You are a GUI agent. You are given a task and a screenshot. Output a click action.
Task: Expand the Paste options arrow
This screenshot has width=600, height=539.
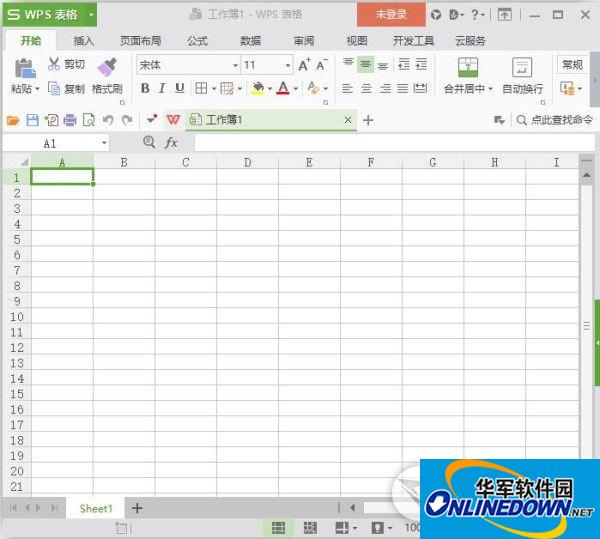tap(38, 89)
